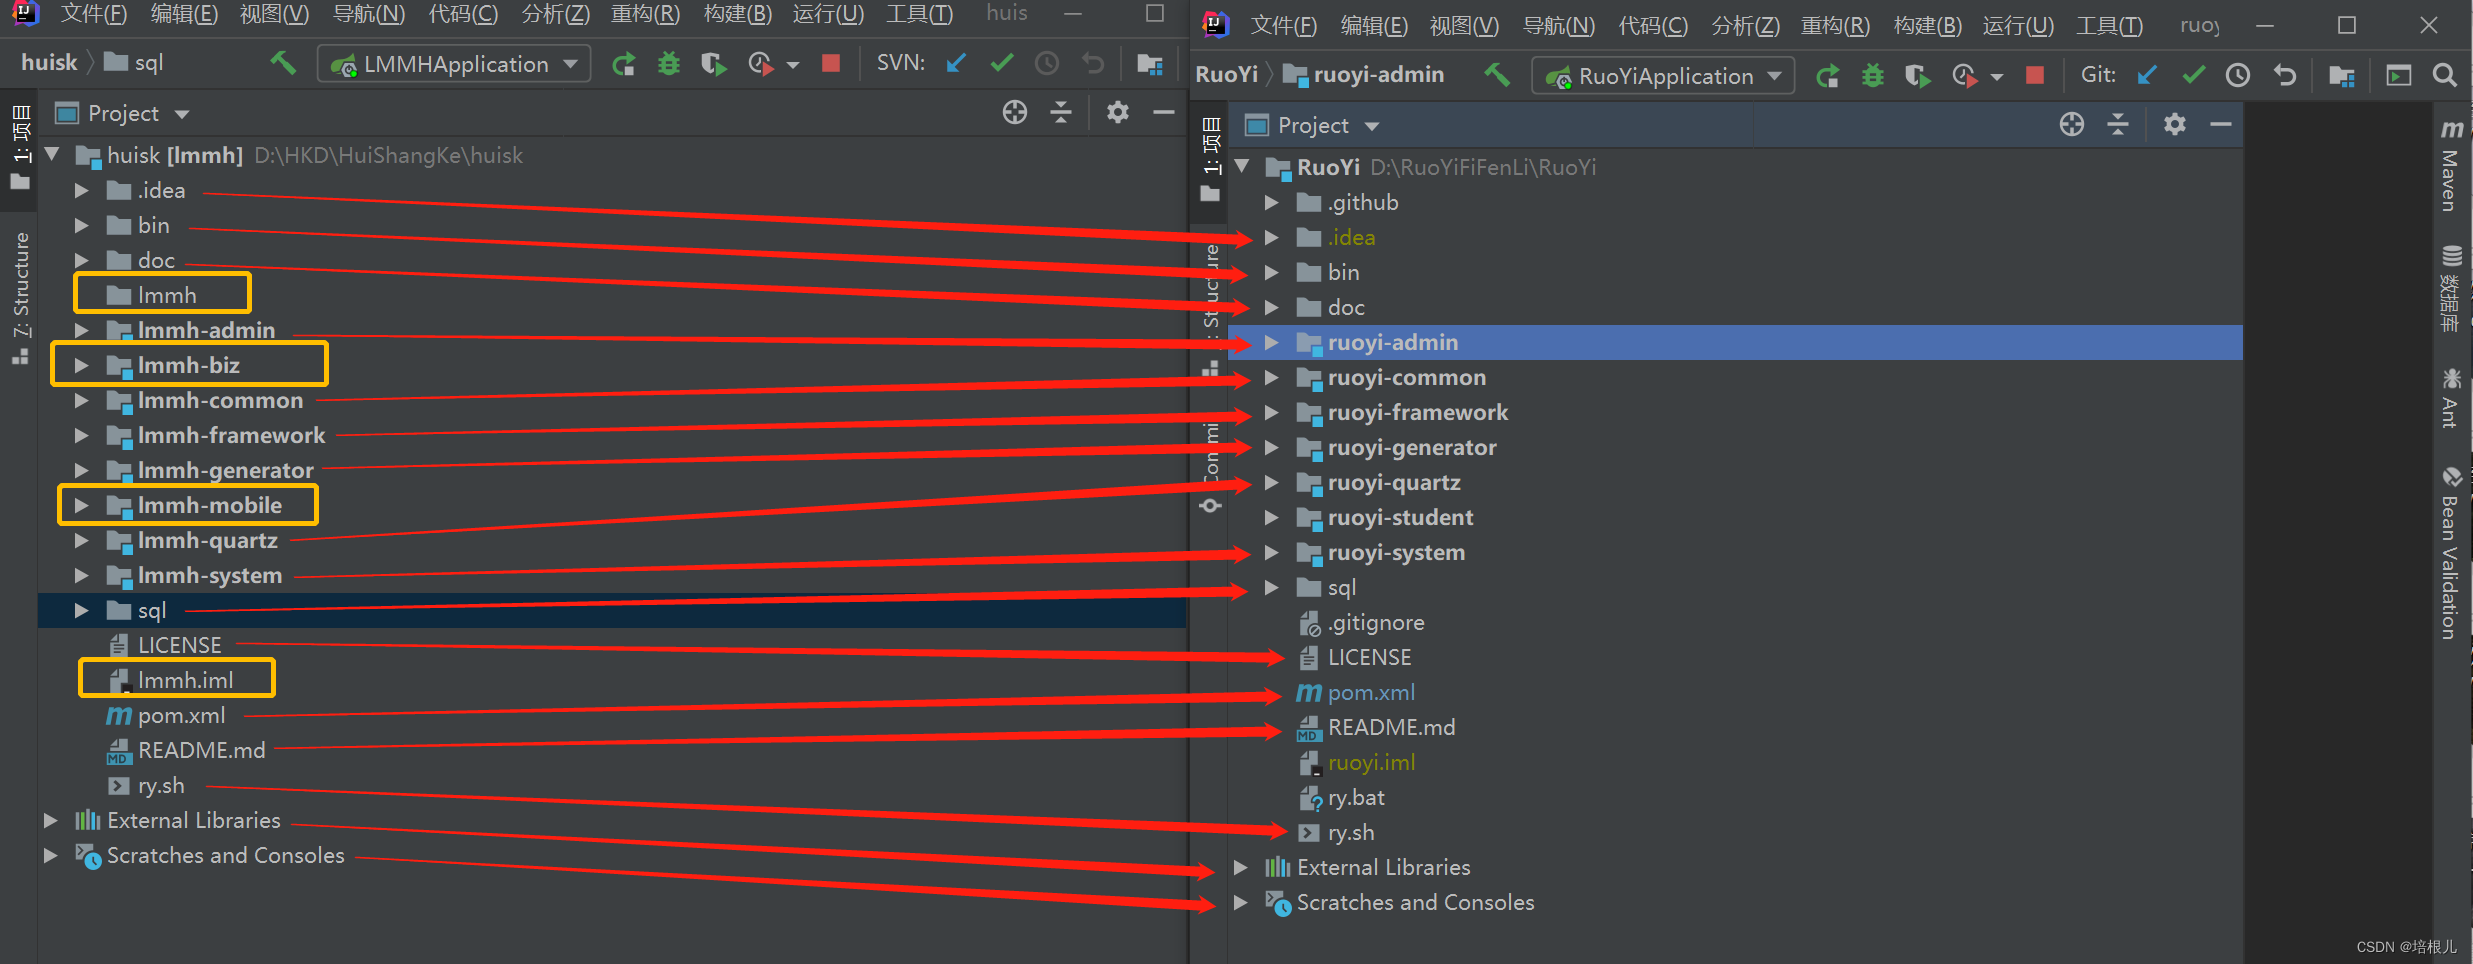Screen dimensions: 2473x964
Task: Expand lmmh-biz module folder
Action: [x=81, y=365]
